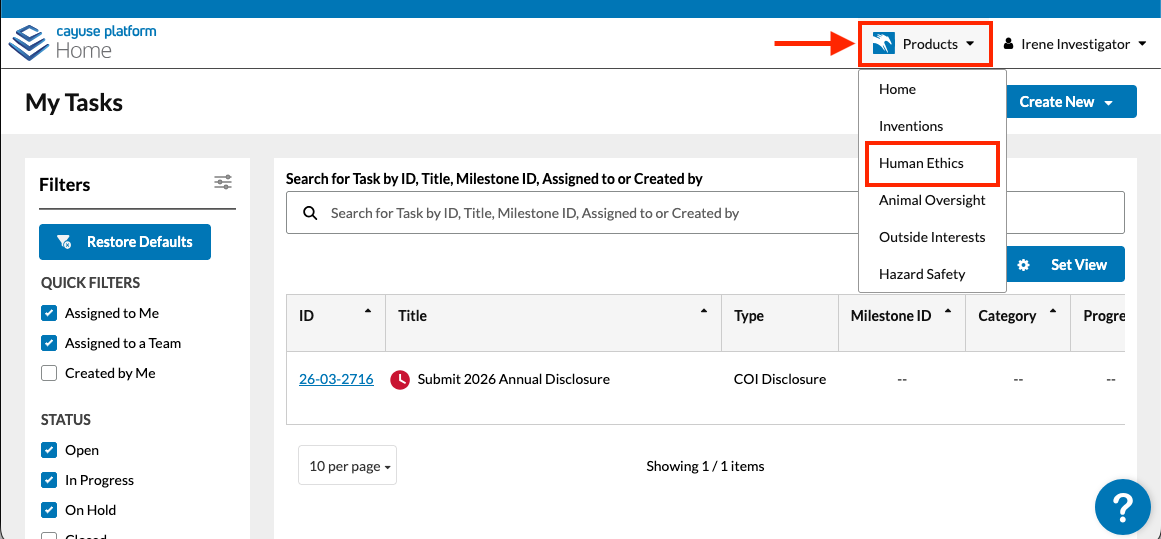The height and width of the screenshot is (539, 1161).
Task: Uncheck On Hold status filter
Action: click(x=49, y=510)
